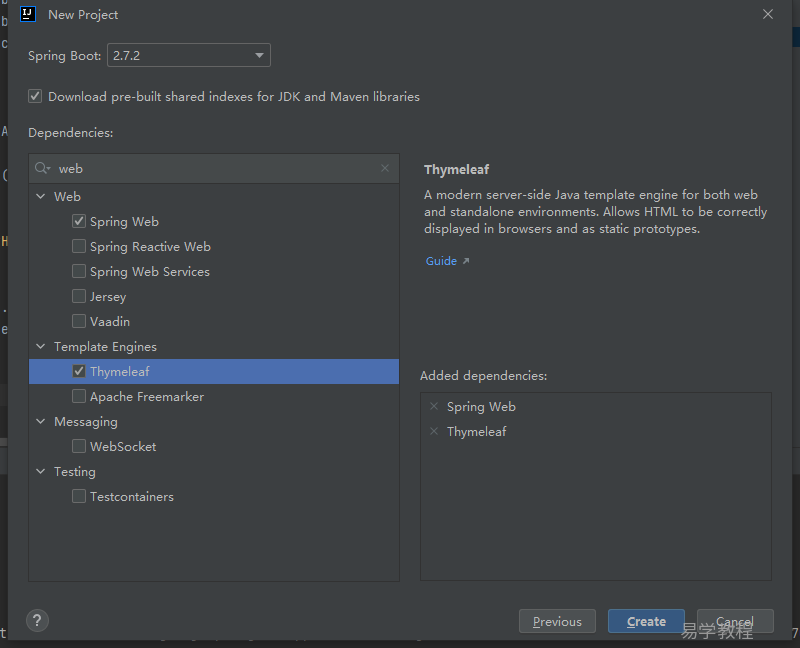
Task: Collapse the Web category
Action: click(x=41, y=196)
